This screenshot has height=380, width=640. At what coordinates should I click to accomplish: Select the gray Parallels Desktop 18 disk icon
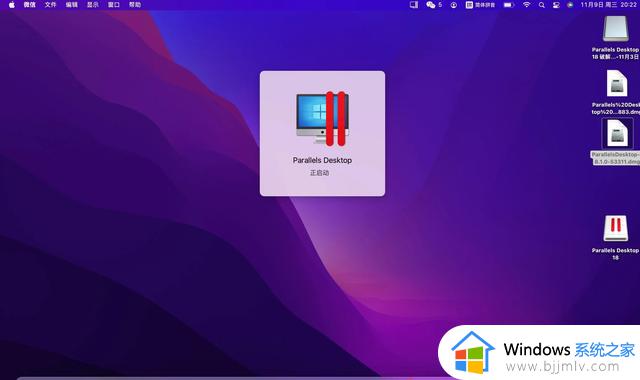(x=616, y=29)
